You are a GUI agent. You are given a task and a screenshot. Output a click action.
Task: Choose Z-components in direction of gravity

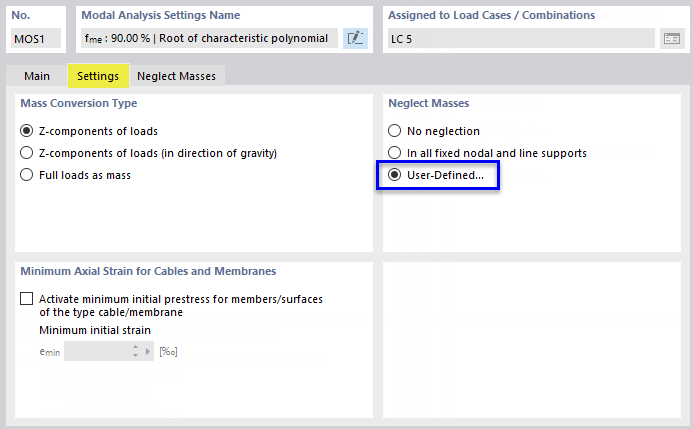(x=27, y=153)
